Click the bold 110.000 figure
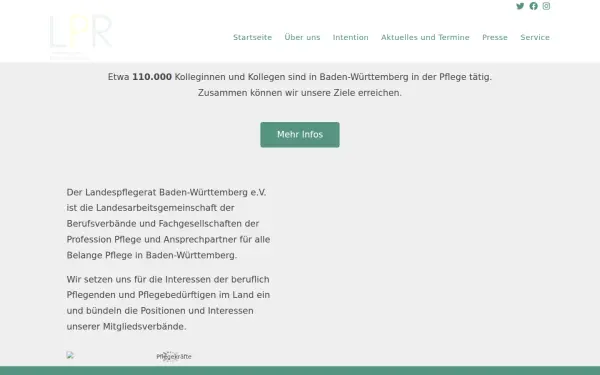Viewport: 600px width, 375px height. click(152, 77)
